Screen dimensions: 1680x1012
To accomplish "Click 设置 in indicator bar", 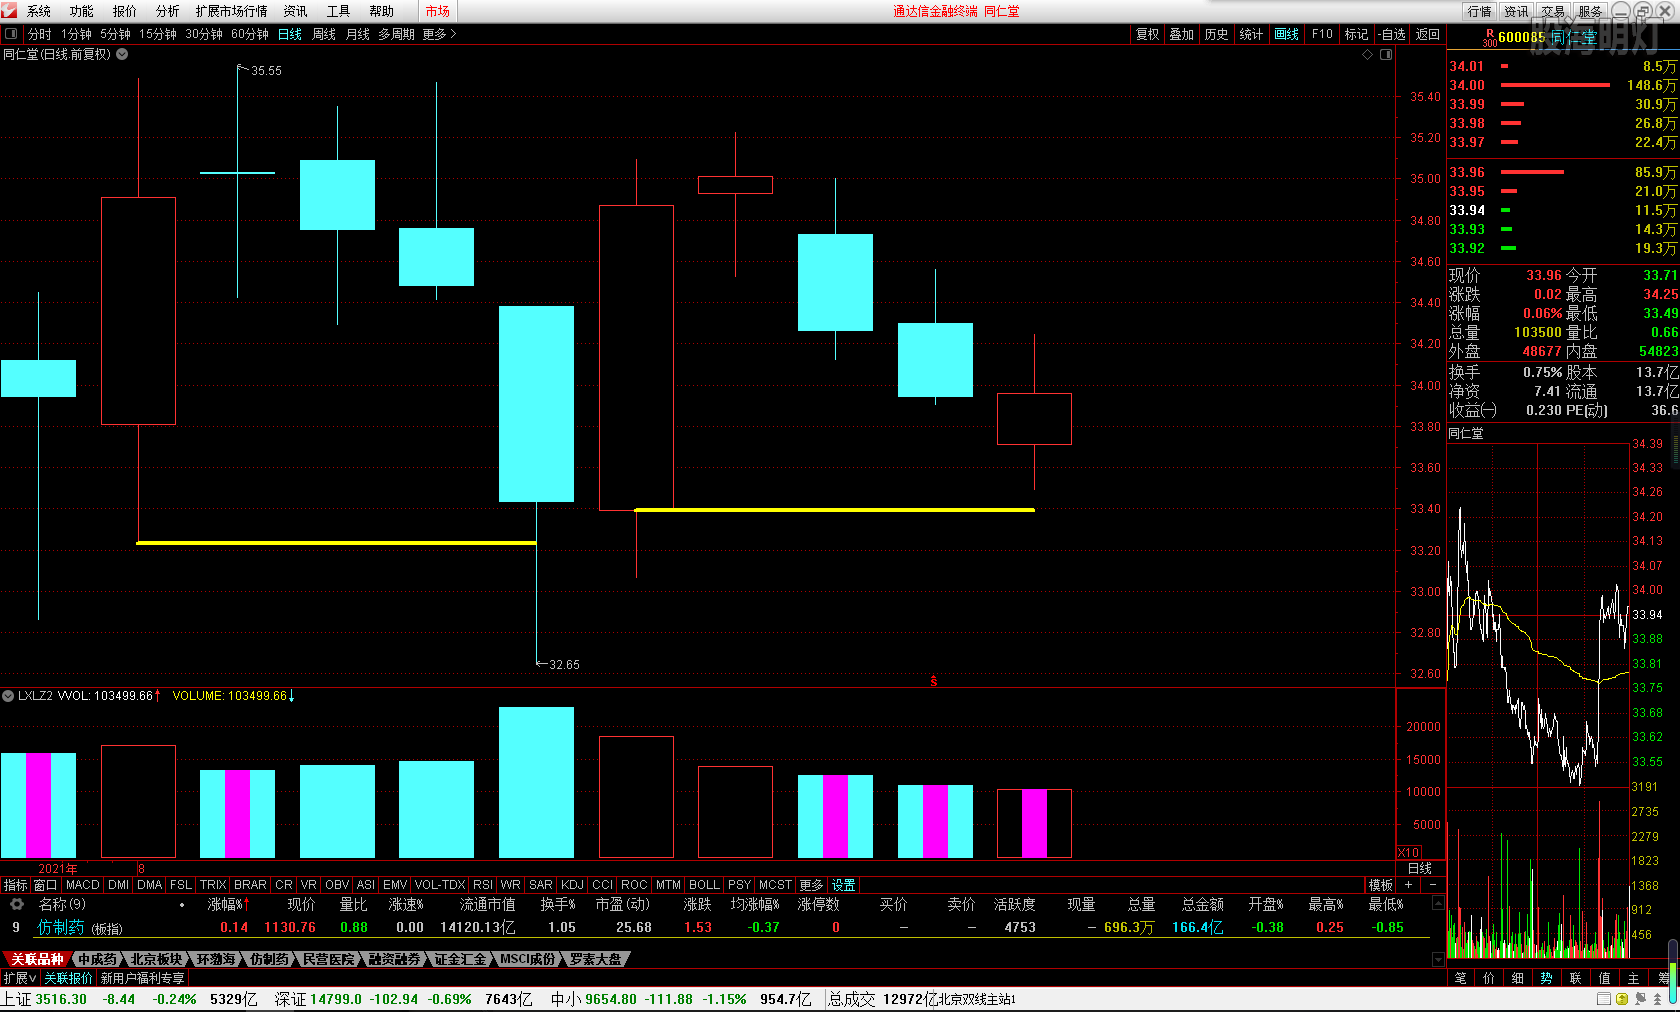I will coord(844,885).
